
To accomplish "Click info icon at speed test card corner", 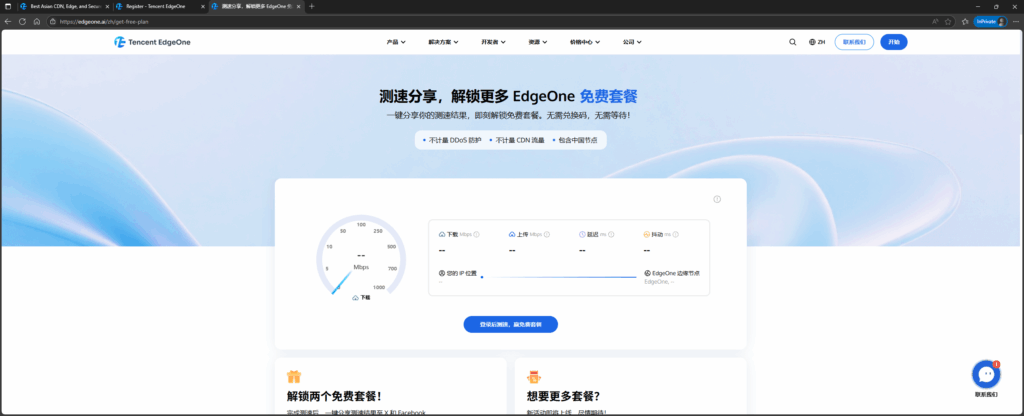I will (x=717, y=199).
